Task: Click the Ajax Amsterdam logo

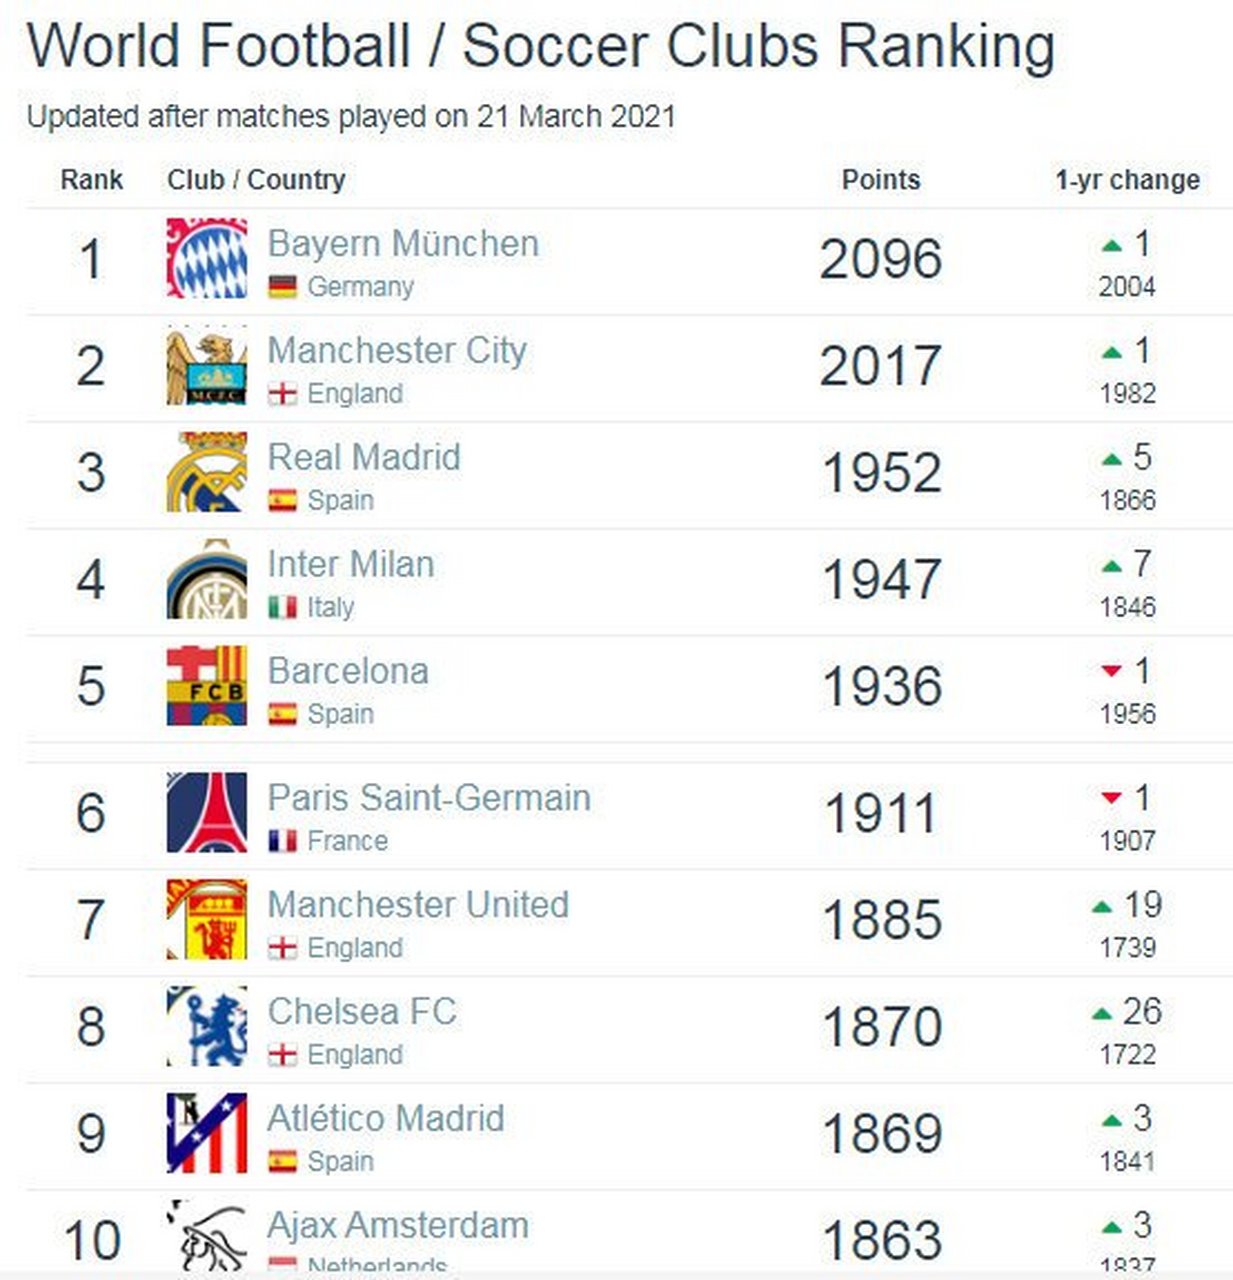Action: point(207,1238)
